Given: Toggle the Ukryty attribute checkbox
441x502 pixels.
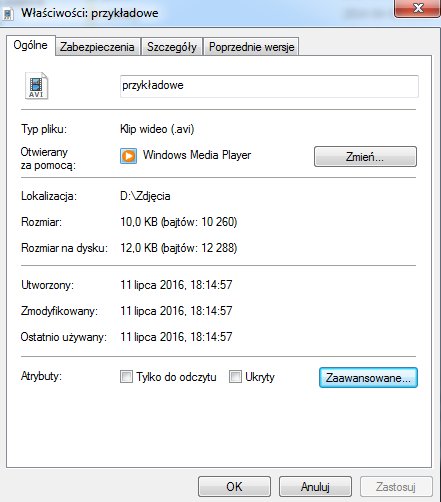Looking at the screenshot, I should [235, 377].
